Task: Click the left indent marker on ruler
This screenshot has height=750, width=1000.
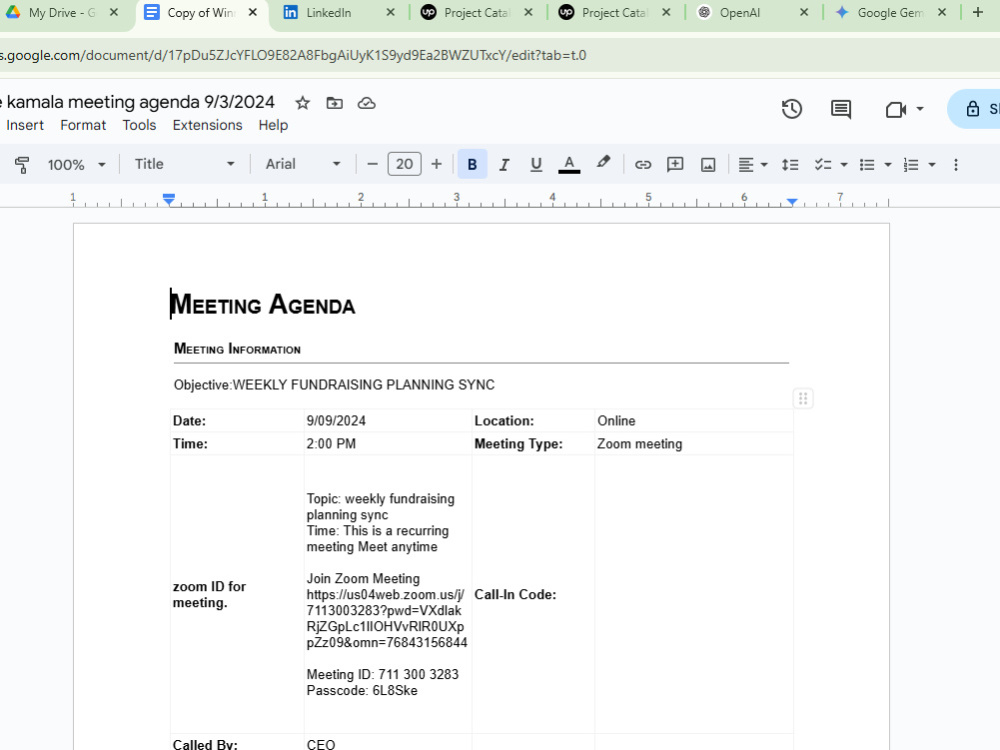Action: click(168, 200)
